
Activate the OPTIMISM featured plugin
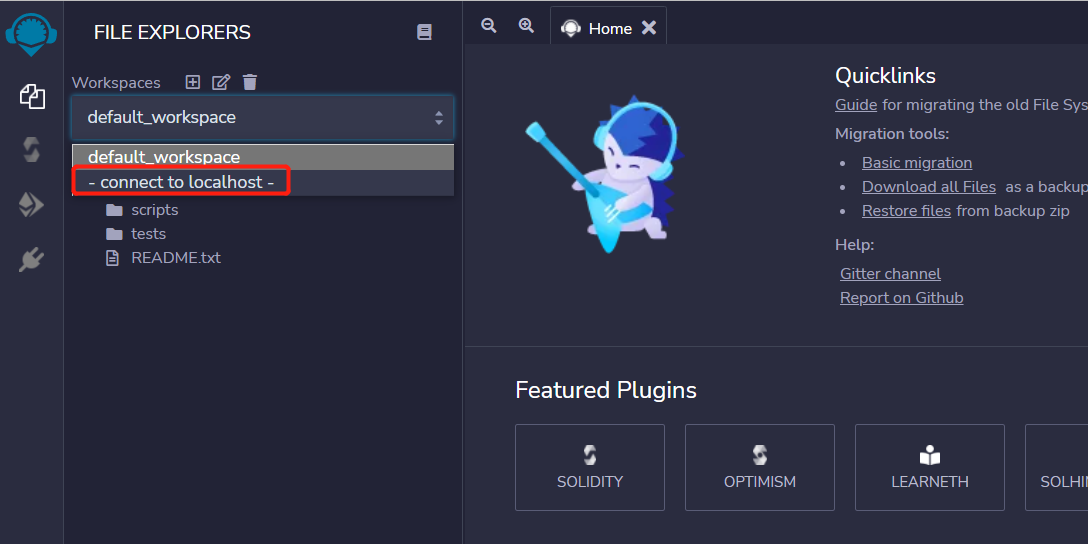(x=760, y=468)
